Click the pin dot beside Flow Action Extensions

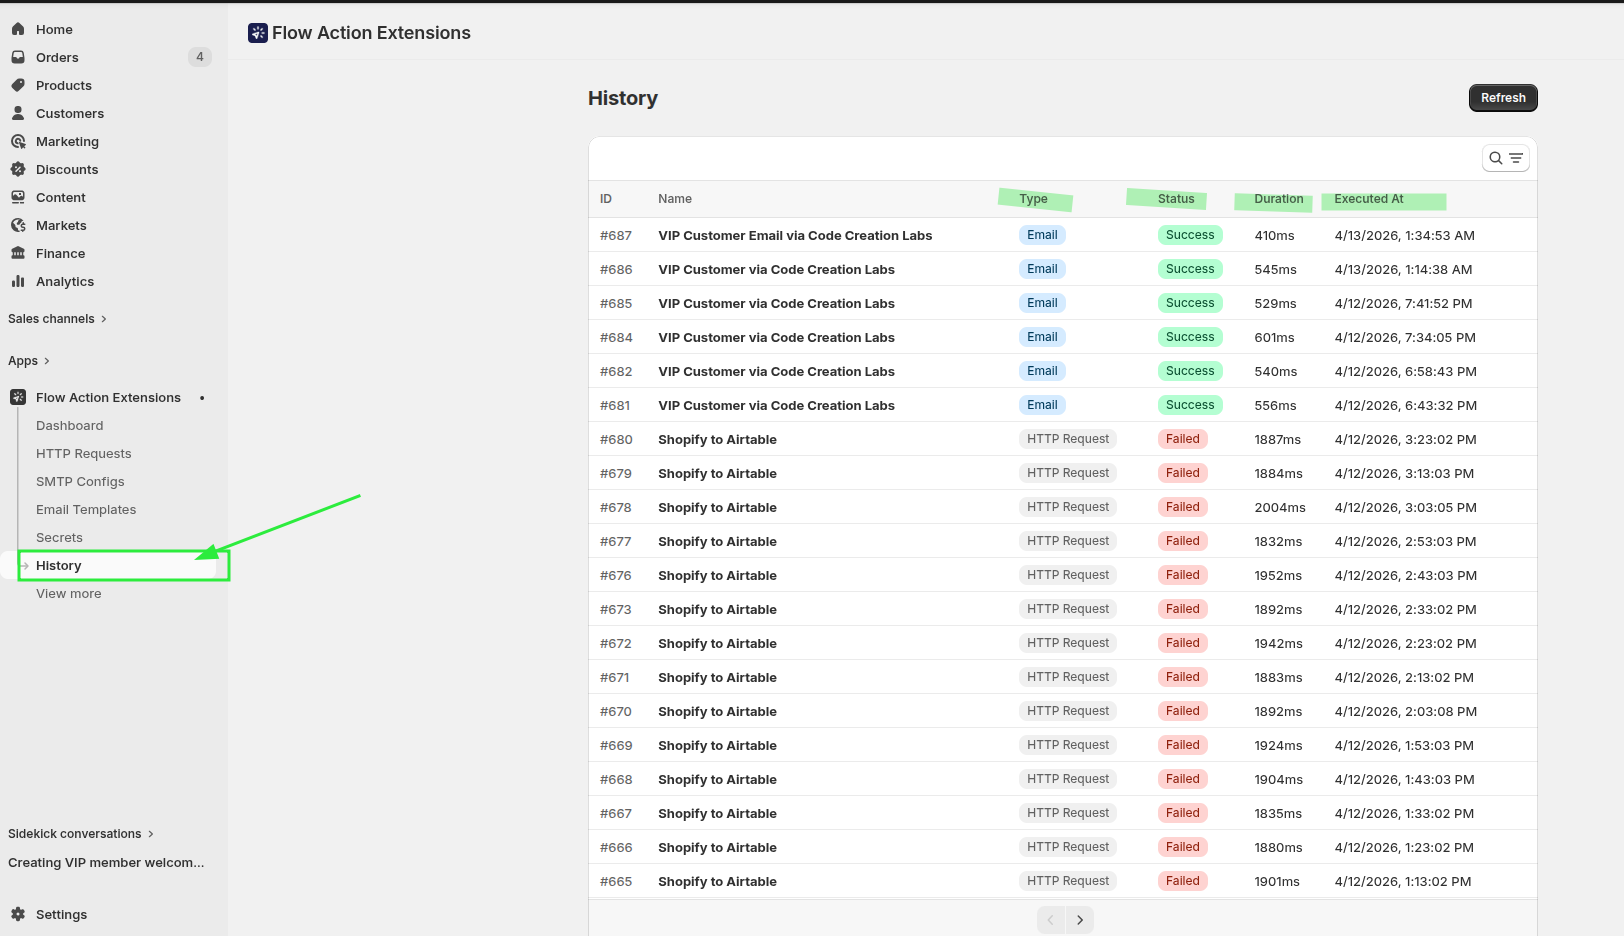pyautogui.click(x=202, y=398)
